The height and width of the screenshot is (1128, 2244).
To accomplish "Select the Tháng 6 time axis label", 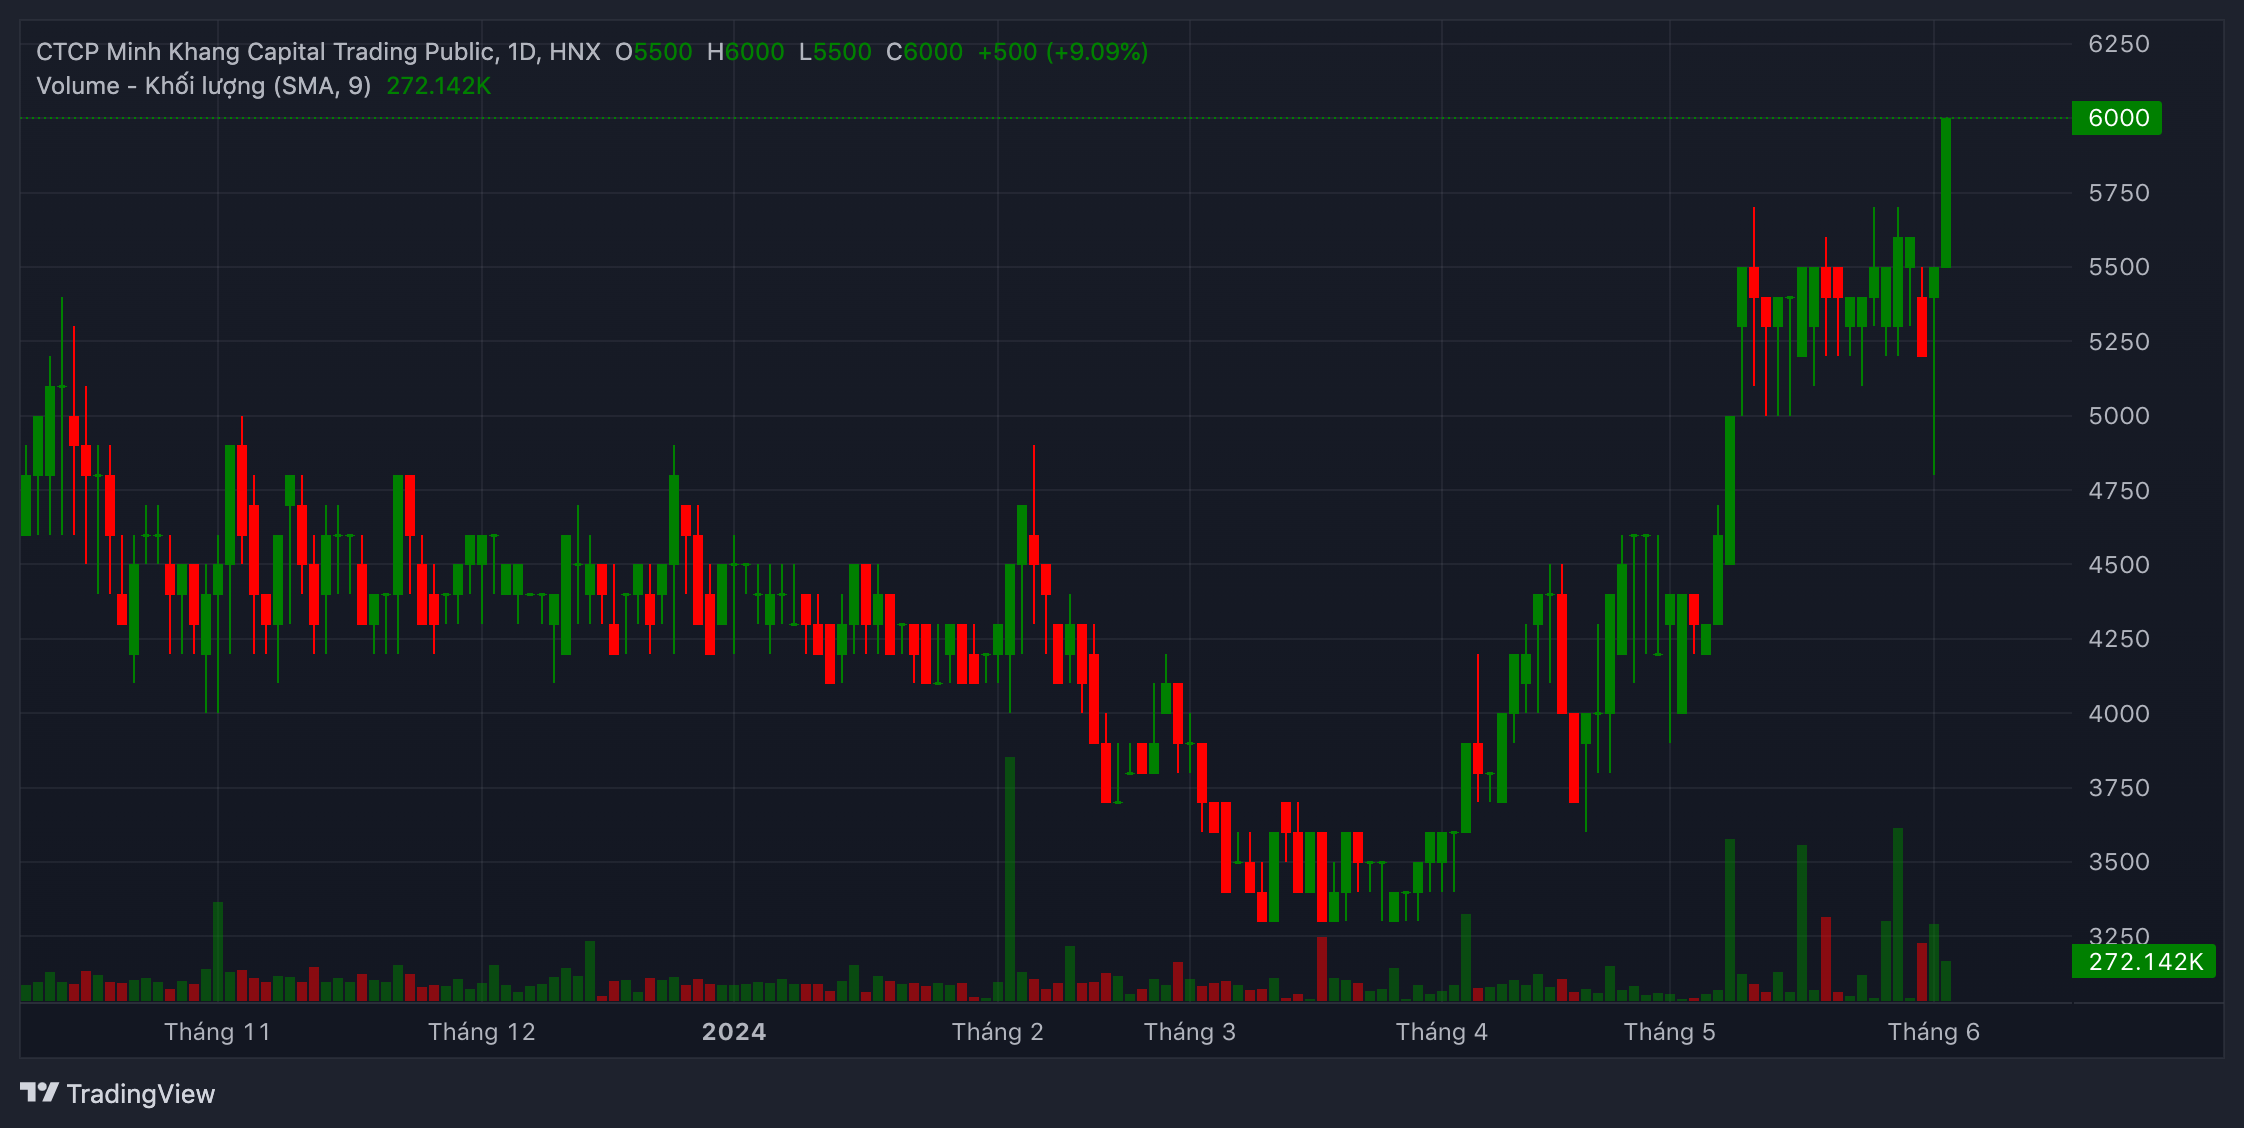I will (1933, 1032).
